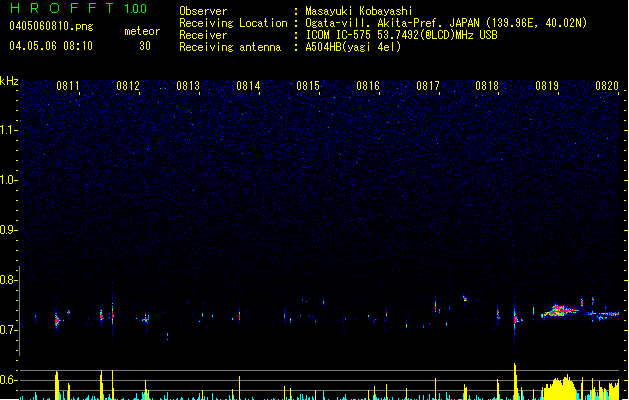Click A504HB(yagi 4el) antenna text
This screenshot has width=629, height=400.
pyautogui.click(x=353, y=47)
